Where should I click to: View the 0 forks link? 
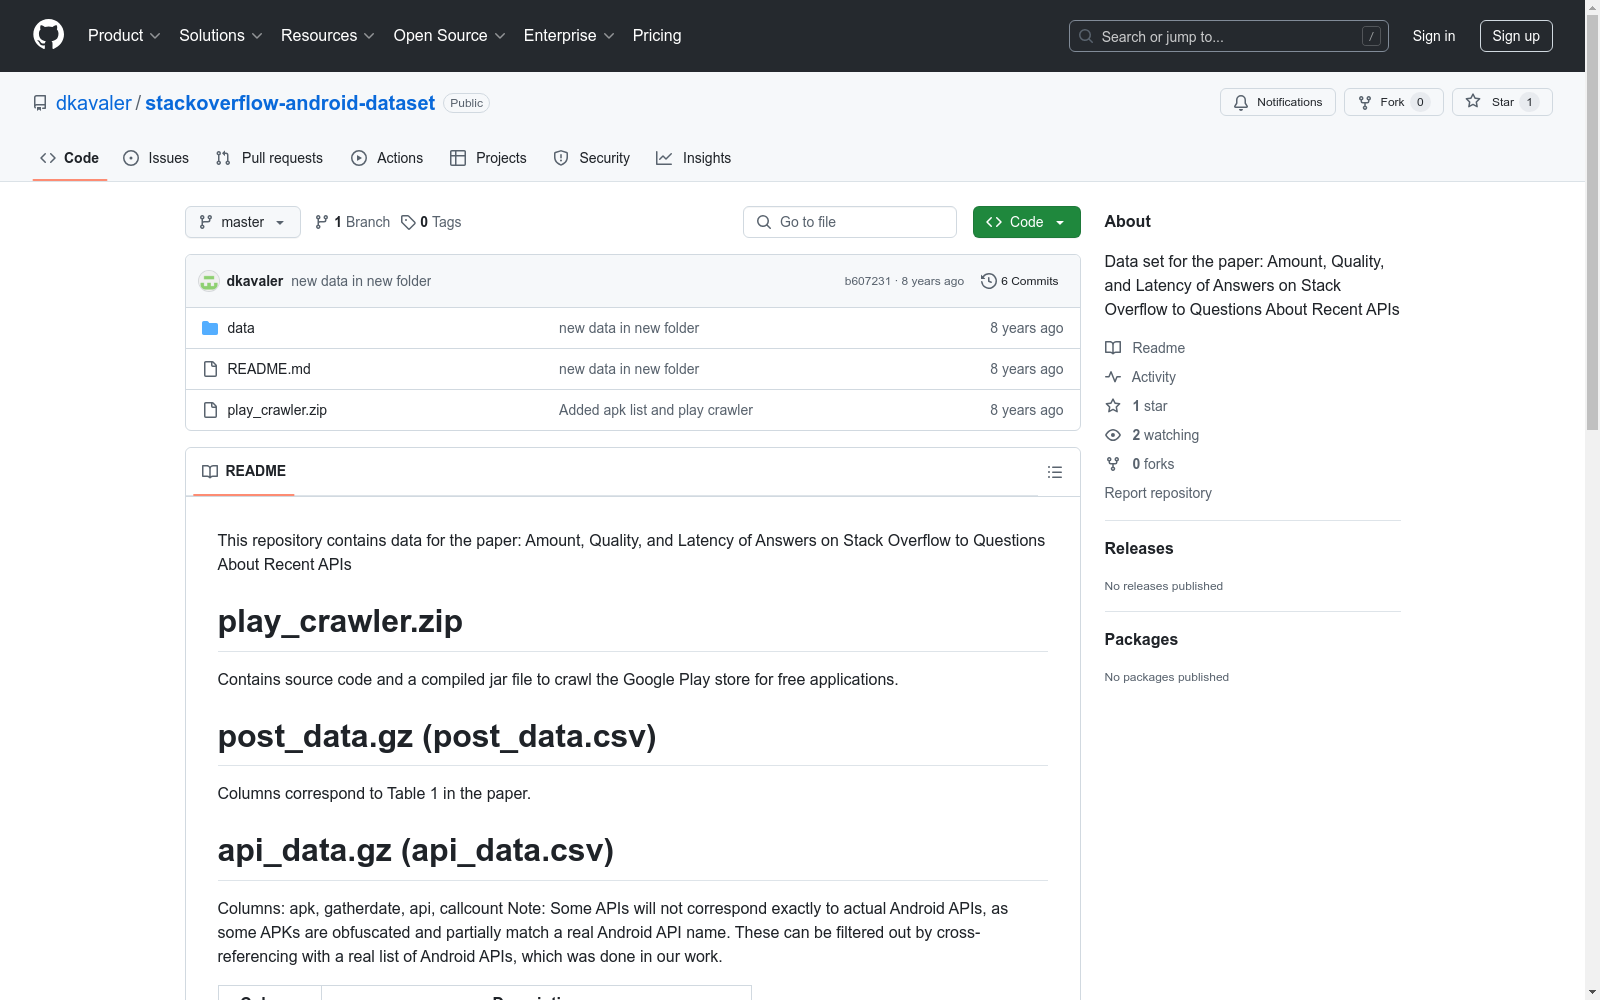pyautogui.click(x=1140, y=464)
